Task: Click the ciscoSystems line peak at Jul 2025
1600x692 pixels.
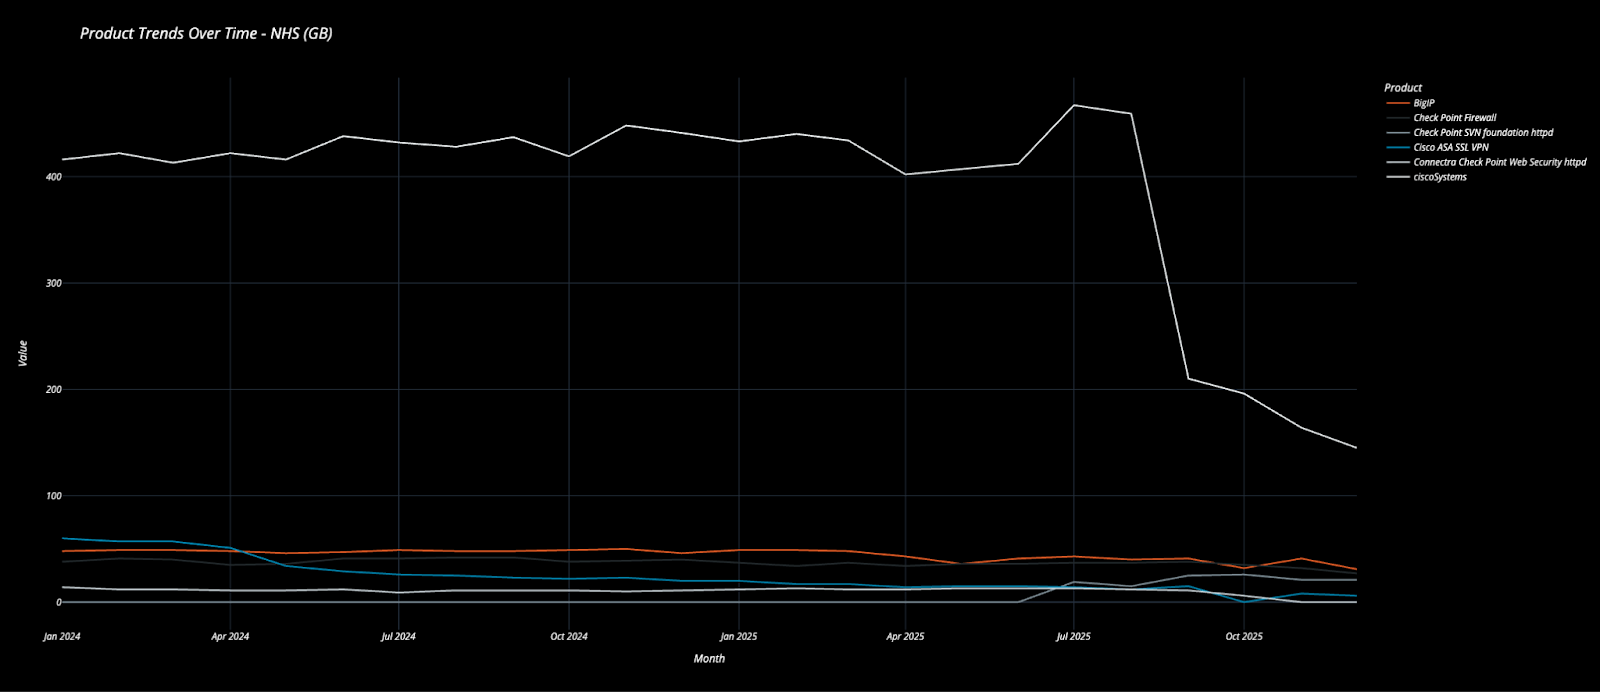Action: coord(1074,105)
